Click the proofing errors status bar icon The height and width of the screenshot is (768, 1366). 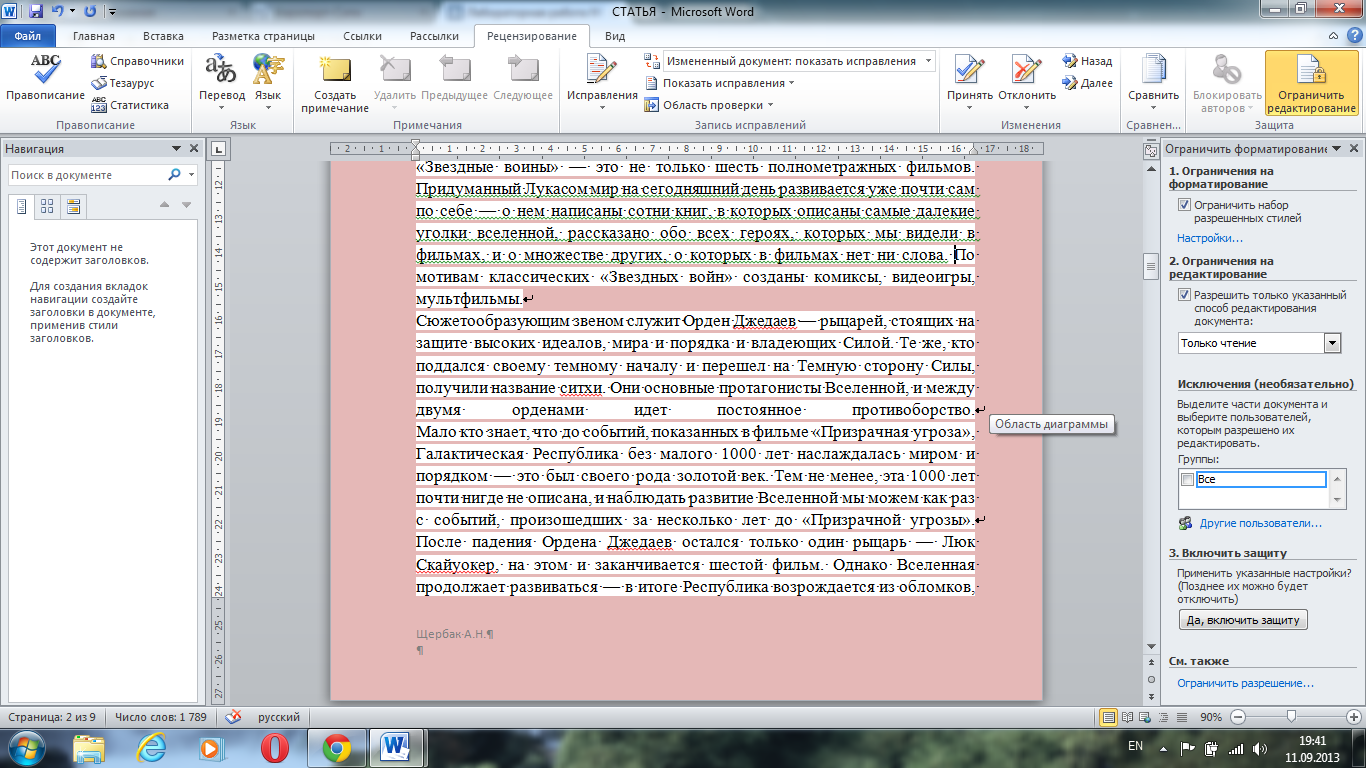233,717
